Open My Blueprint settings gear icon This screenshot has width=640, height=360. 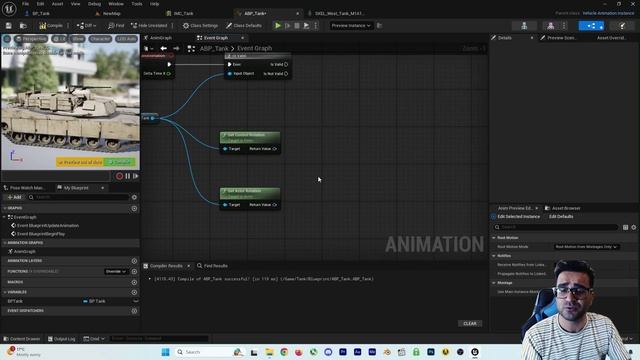[134, 197]
